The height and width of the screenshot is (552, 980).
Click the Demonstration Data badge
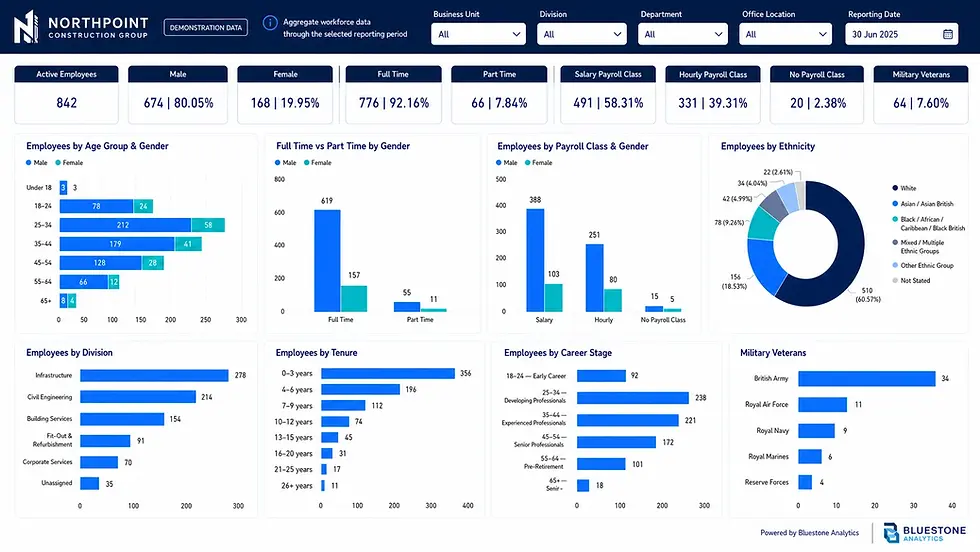206,28
